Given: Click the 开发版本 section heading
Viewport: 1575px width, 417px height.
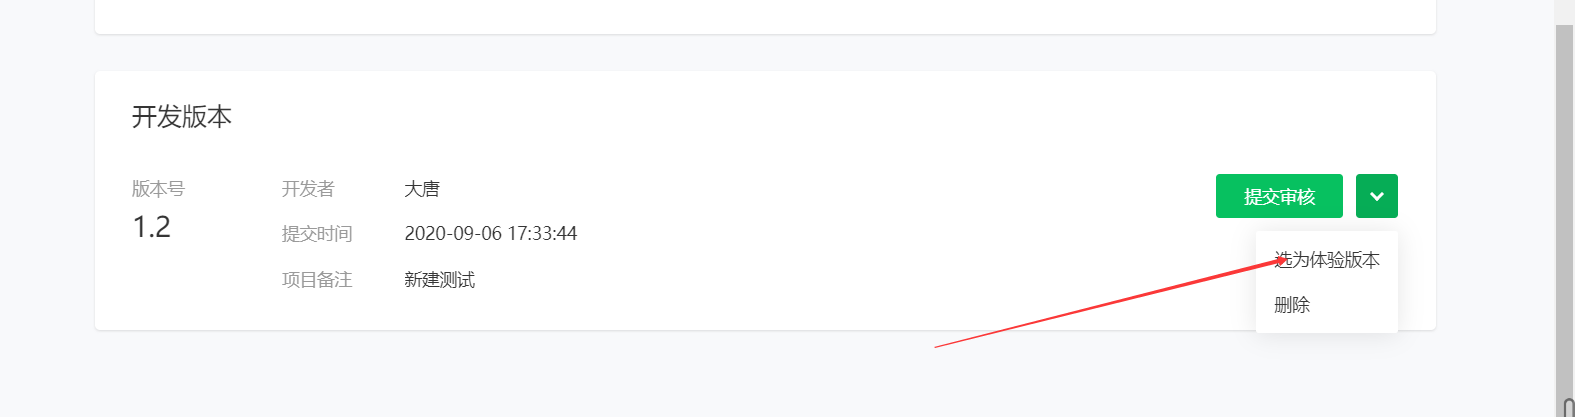Looking at the screenshot, I should 182,117.
